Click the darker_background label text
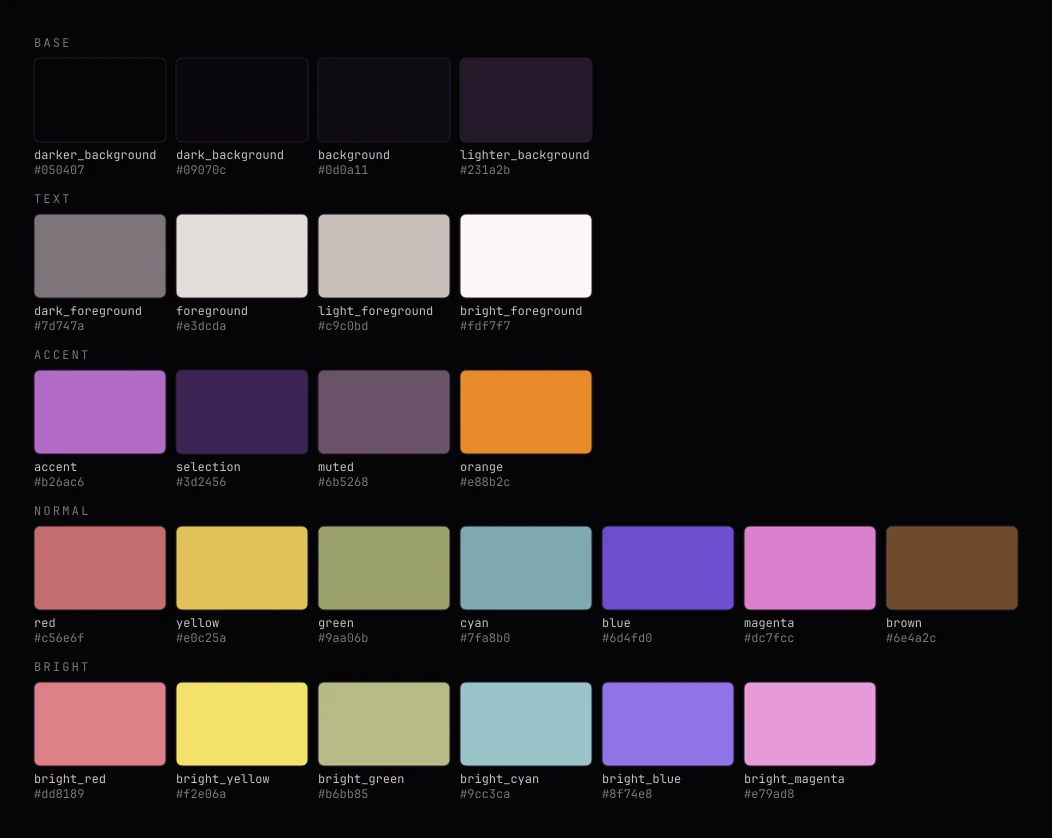This screenshot has width=1052, height=838. tap(95, 155)
